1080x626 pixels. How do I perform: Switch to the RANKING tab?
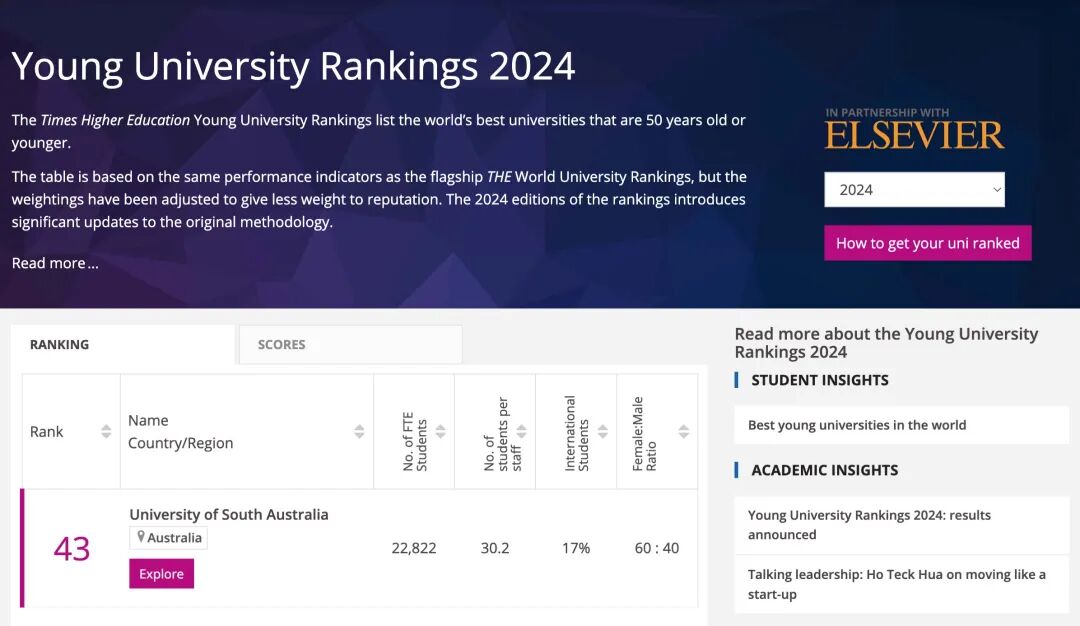tap(123, 344)
